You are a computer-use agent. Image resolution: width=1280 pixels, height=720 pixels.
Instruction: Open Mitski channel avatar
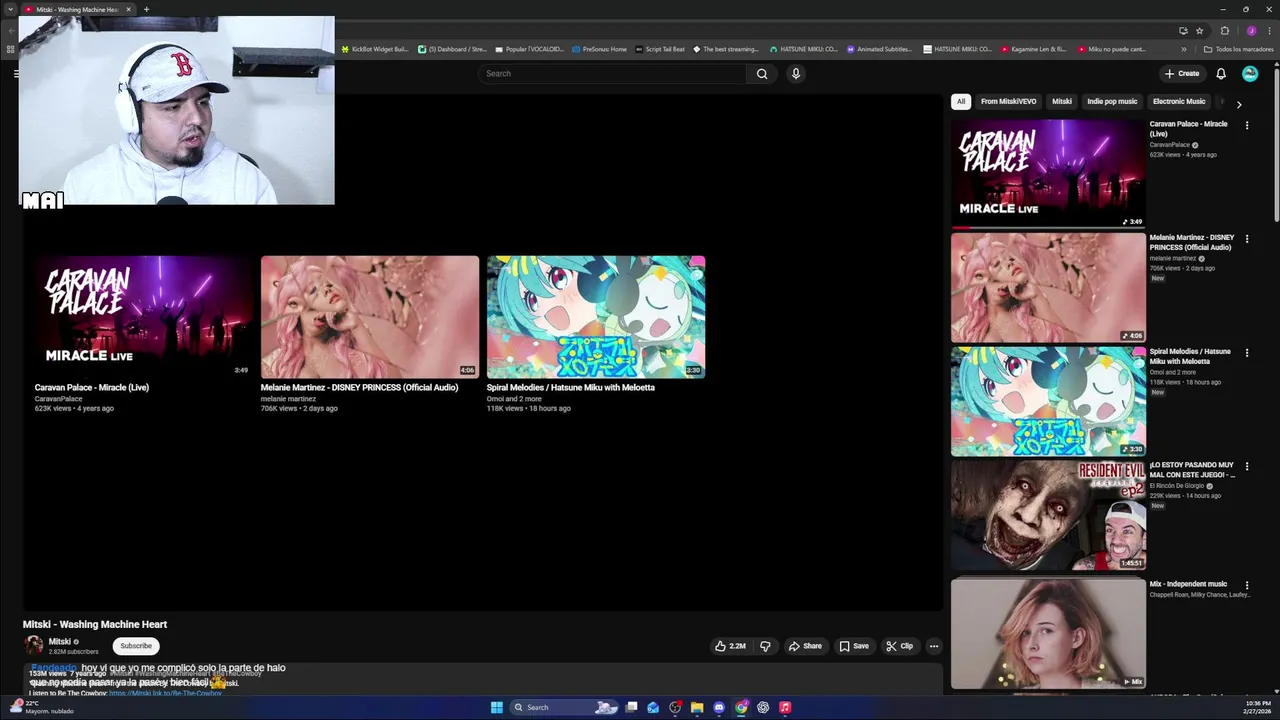[x=34, y=646]
